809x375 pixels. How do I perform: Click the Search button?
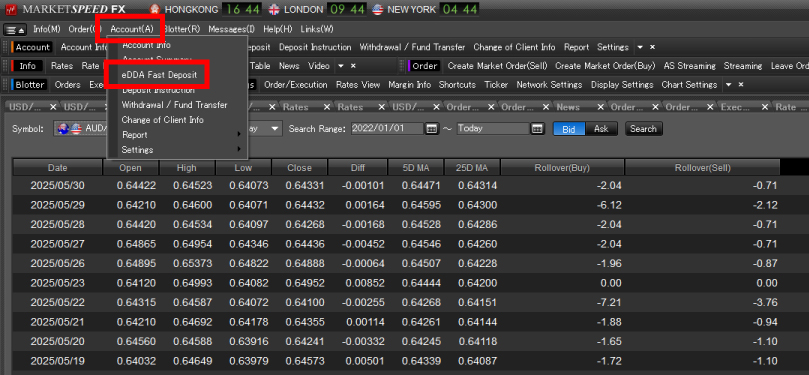(643, 129)
